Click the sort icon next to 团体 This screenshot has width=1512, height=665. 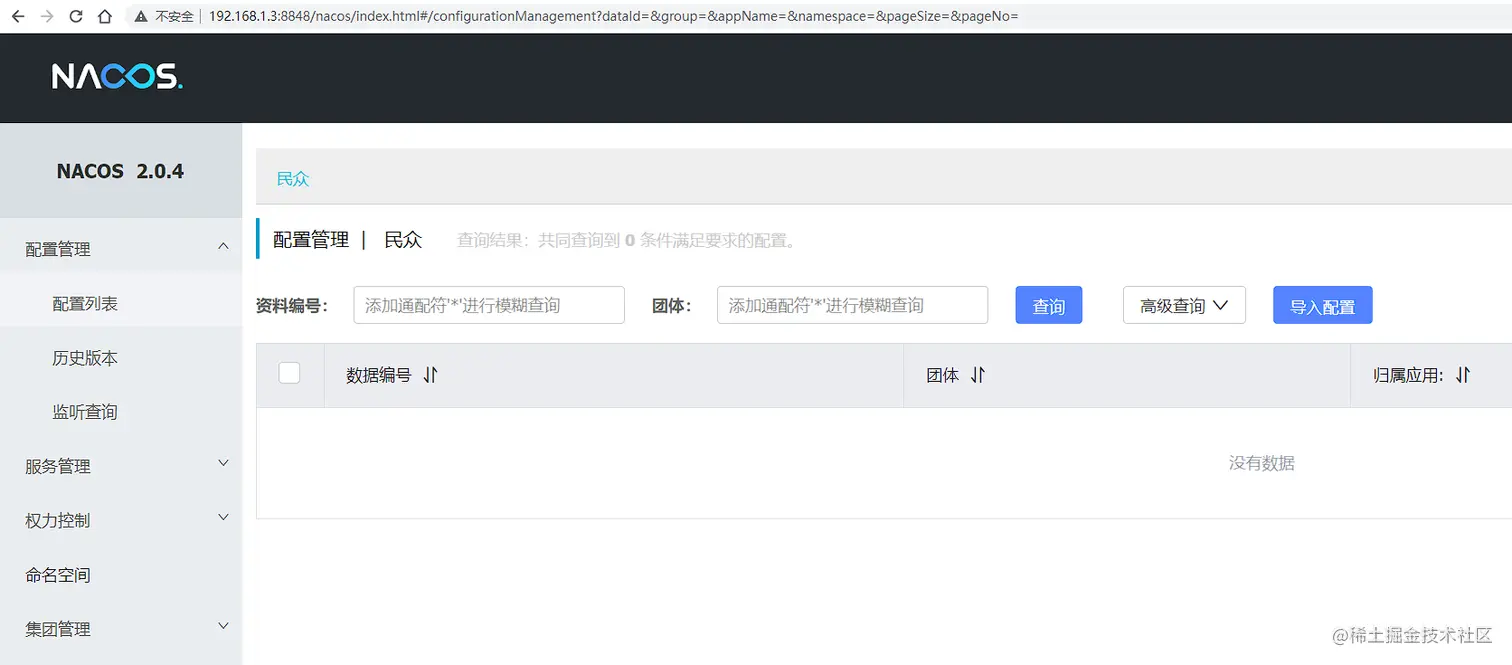pos(978,375)
